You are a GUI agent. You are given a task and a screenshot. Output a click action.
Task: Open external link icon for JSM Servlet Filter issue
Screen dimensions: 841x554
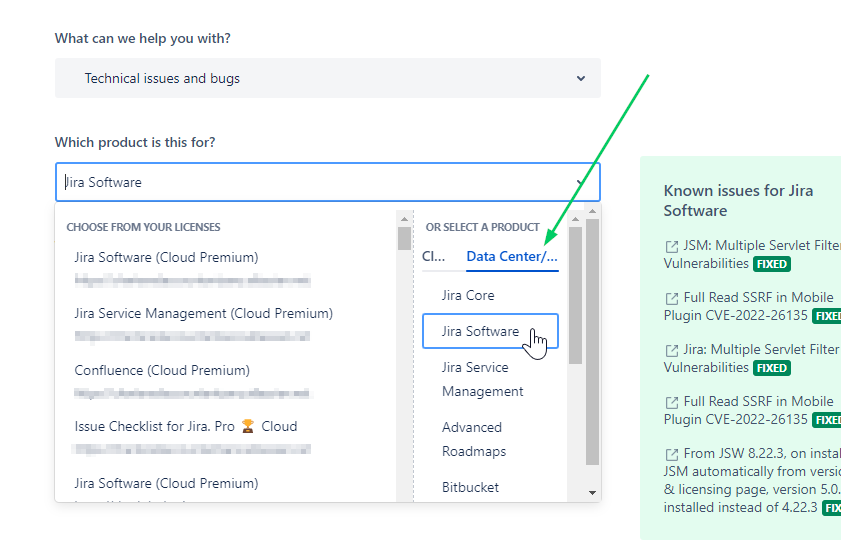[x=672, y=247]
